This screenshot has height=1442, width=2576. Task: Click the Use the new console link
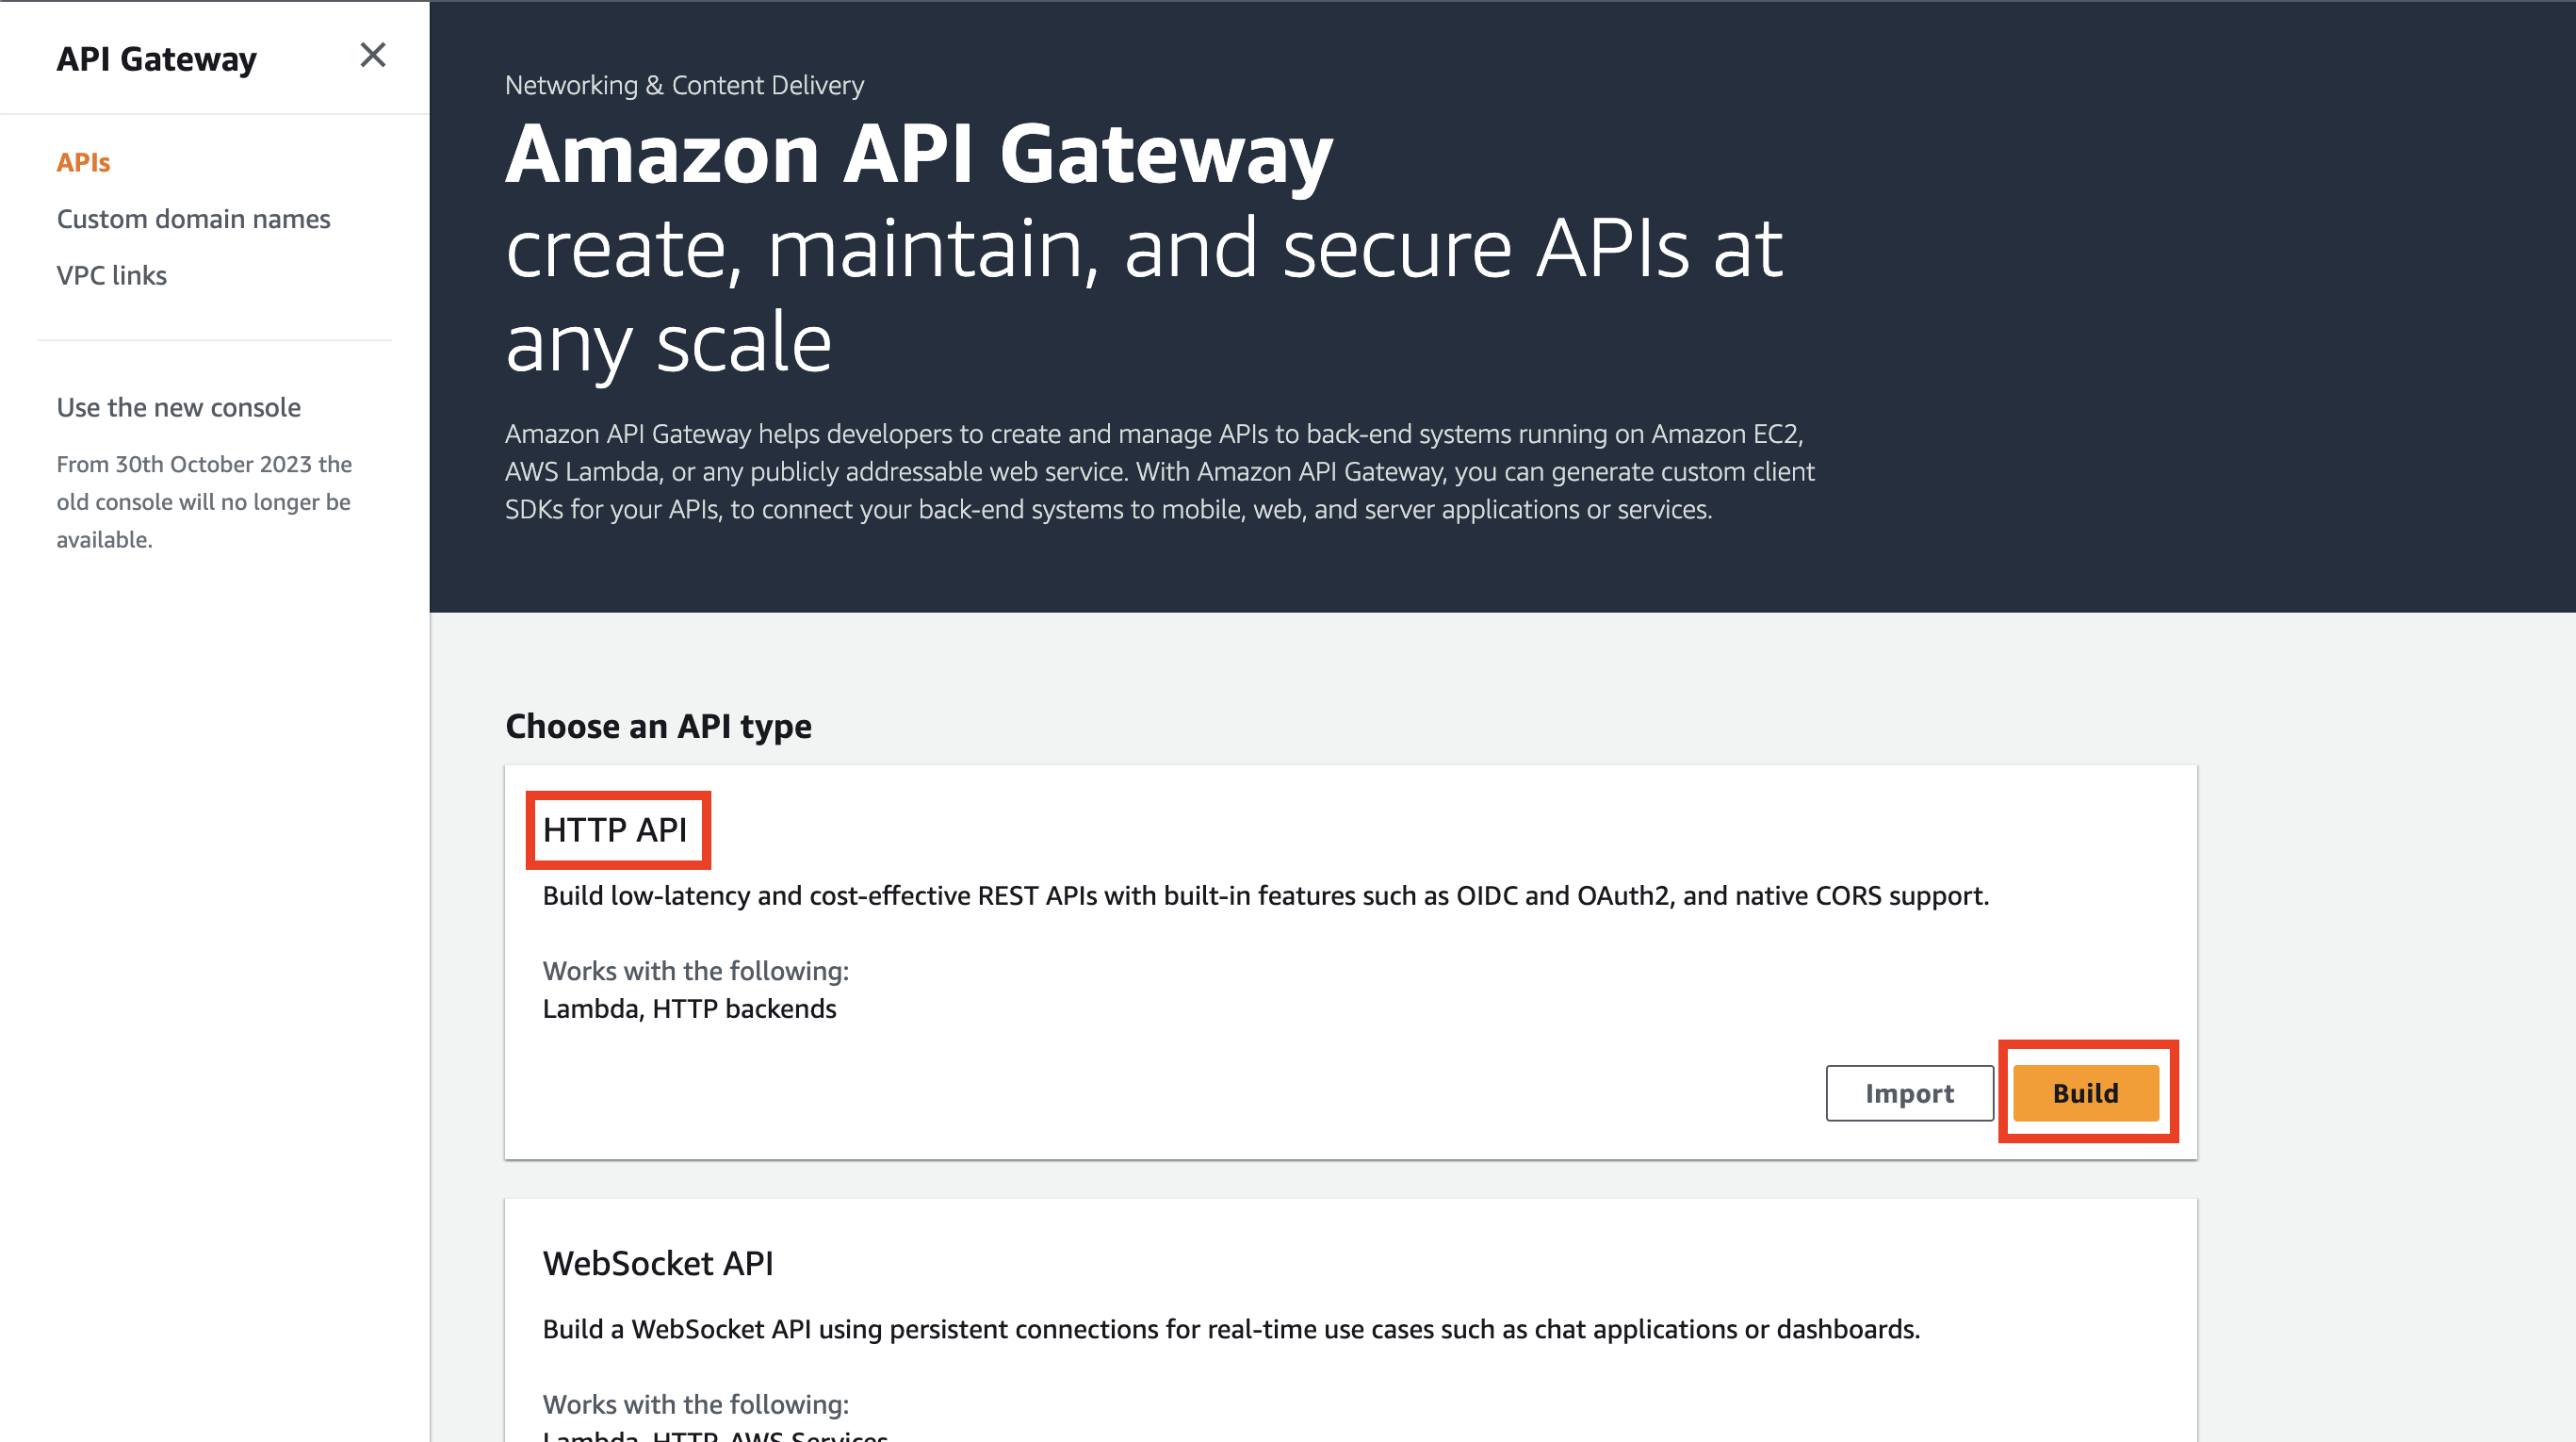(179, 407)
